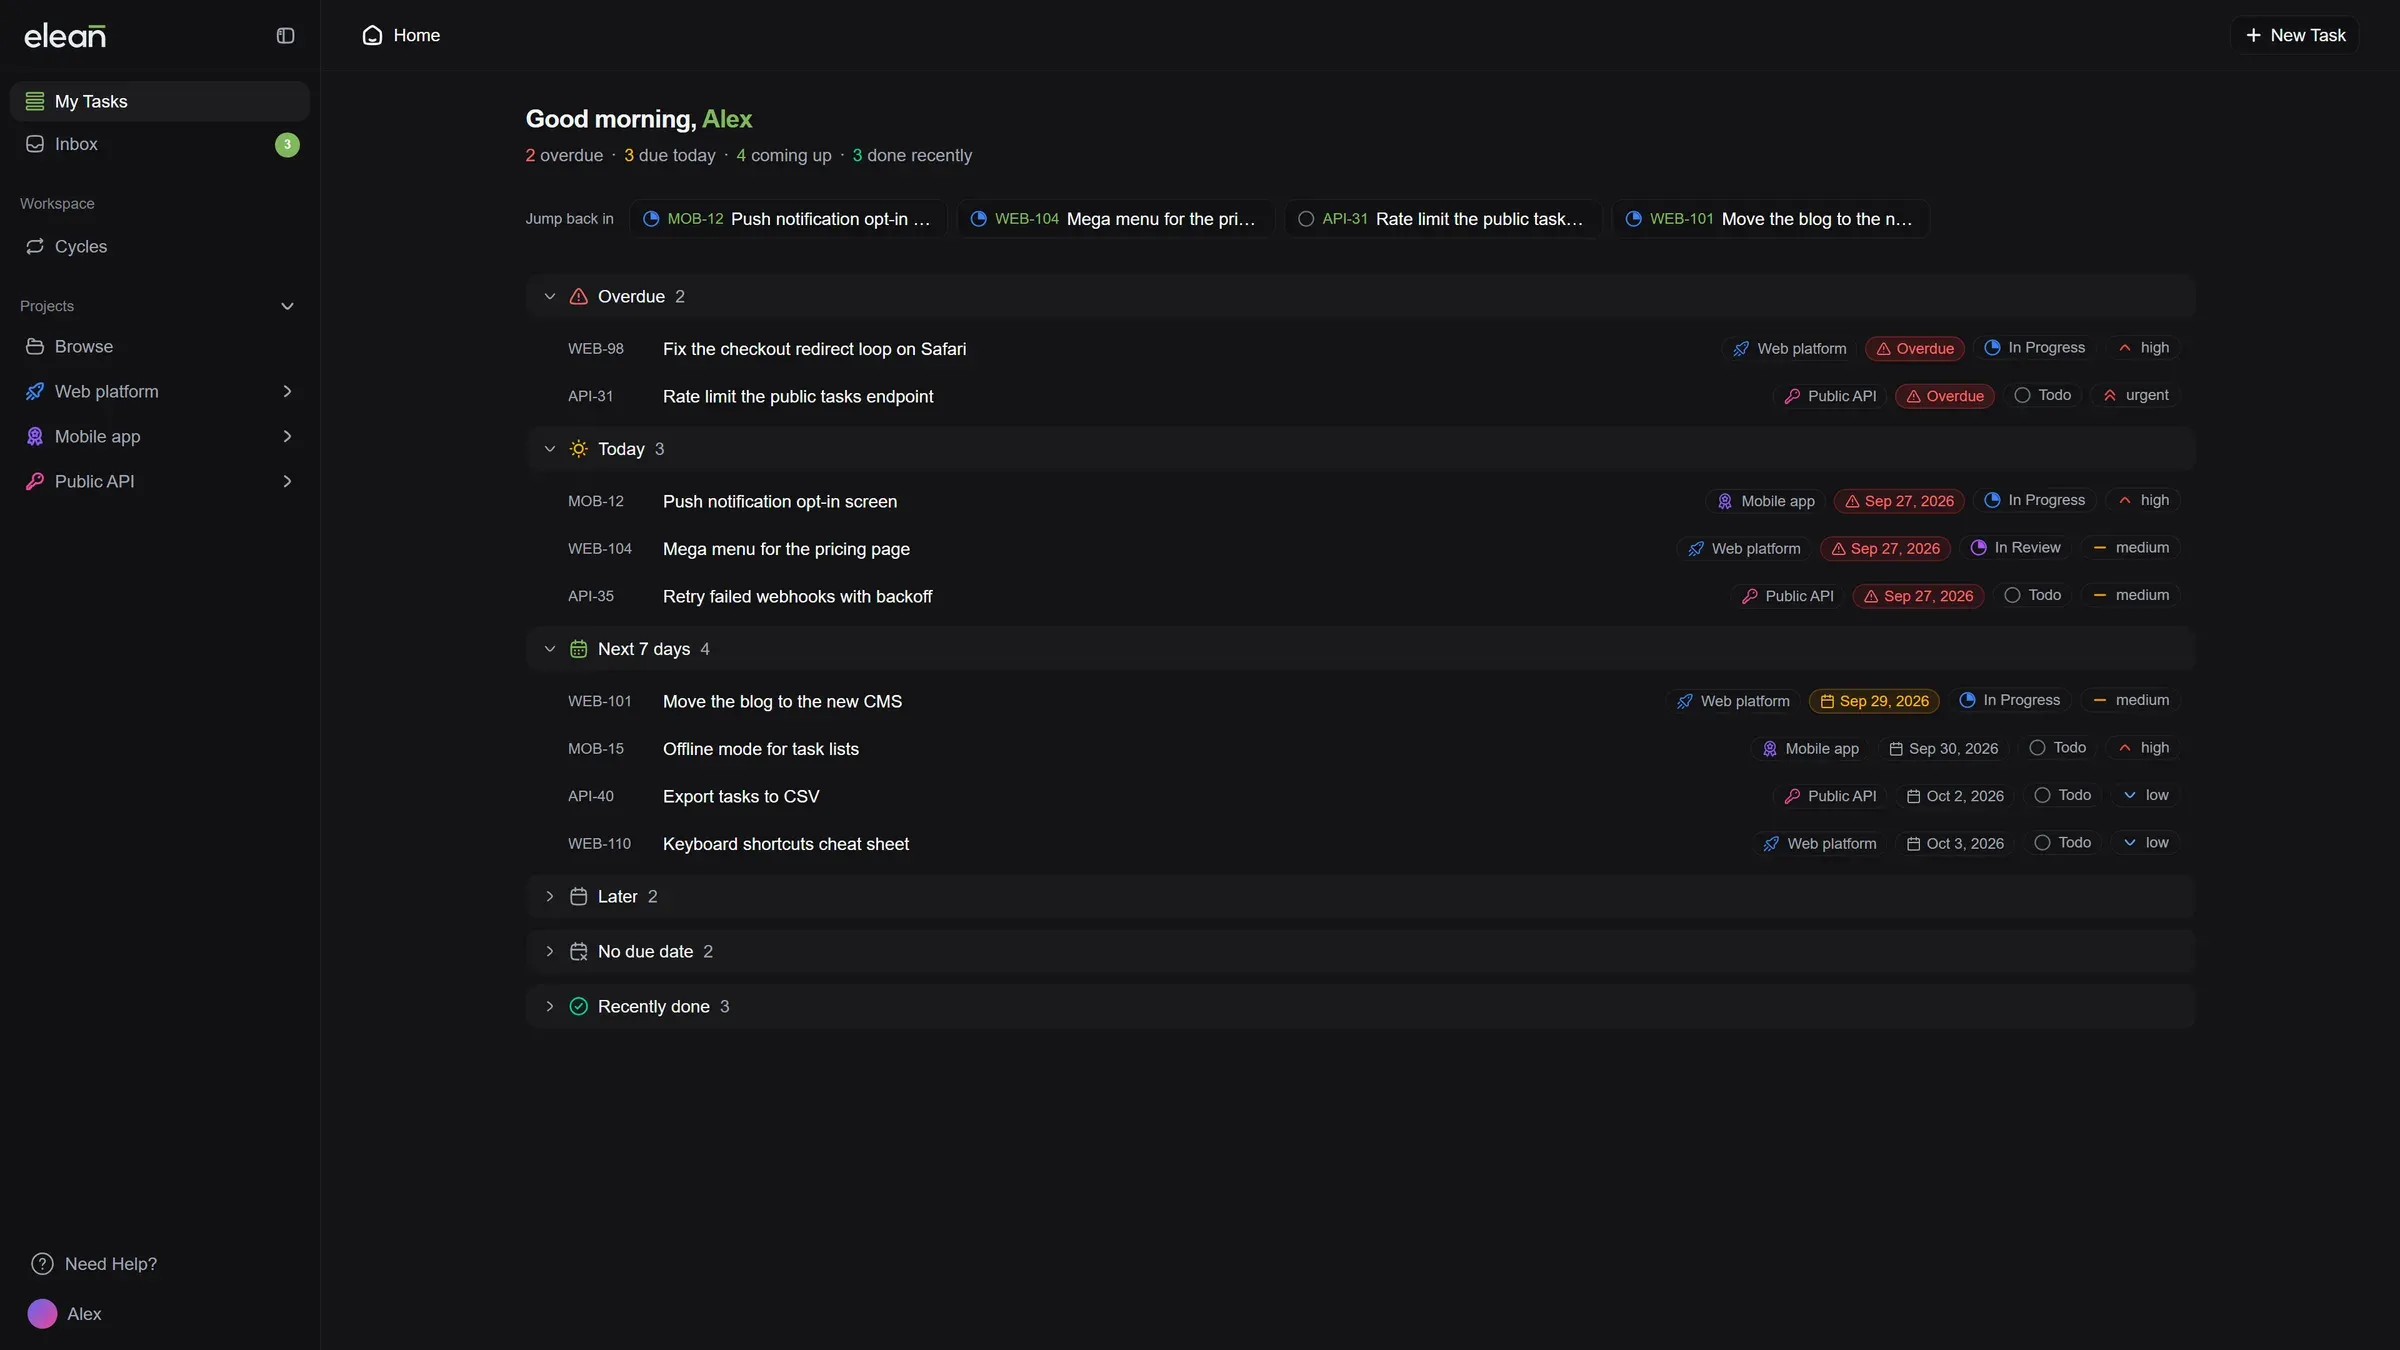Go to Cycles in sidebar
Screen dimensions: 2400x1350
tap(160, 246)
